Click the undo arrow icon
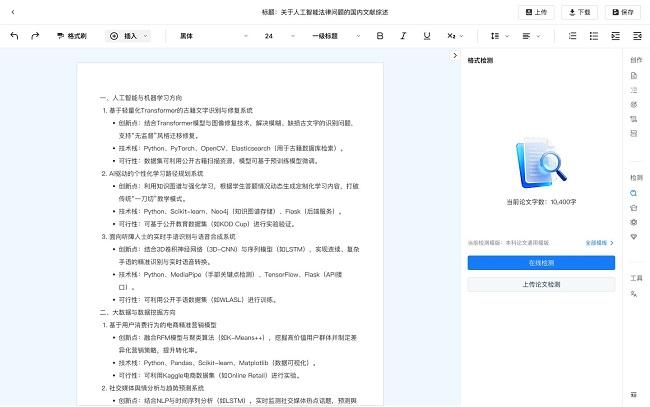 14,35
